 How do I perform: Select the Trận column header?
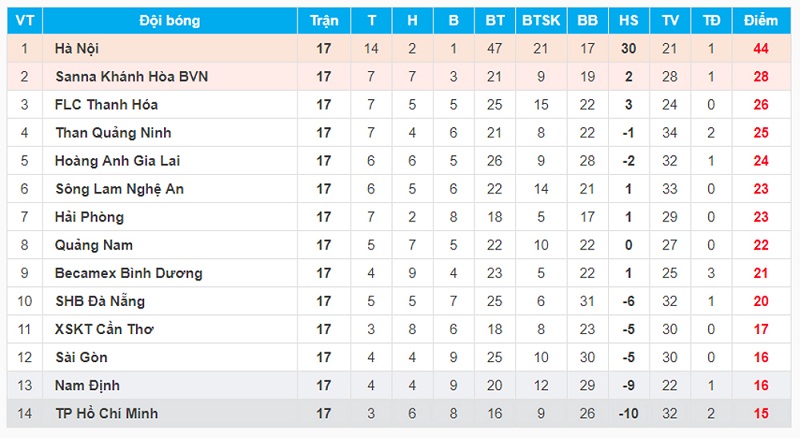[324, 21]
